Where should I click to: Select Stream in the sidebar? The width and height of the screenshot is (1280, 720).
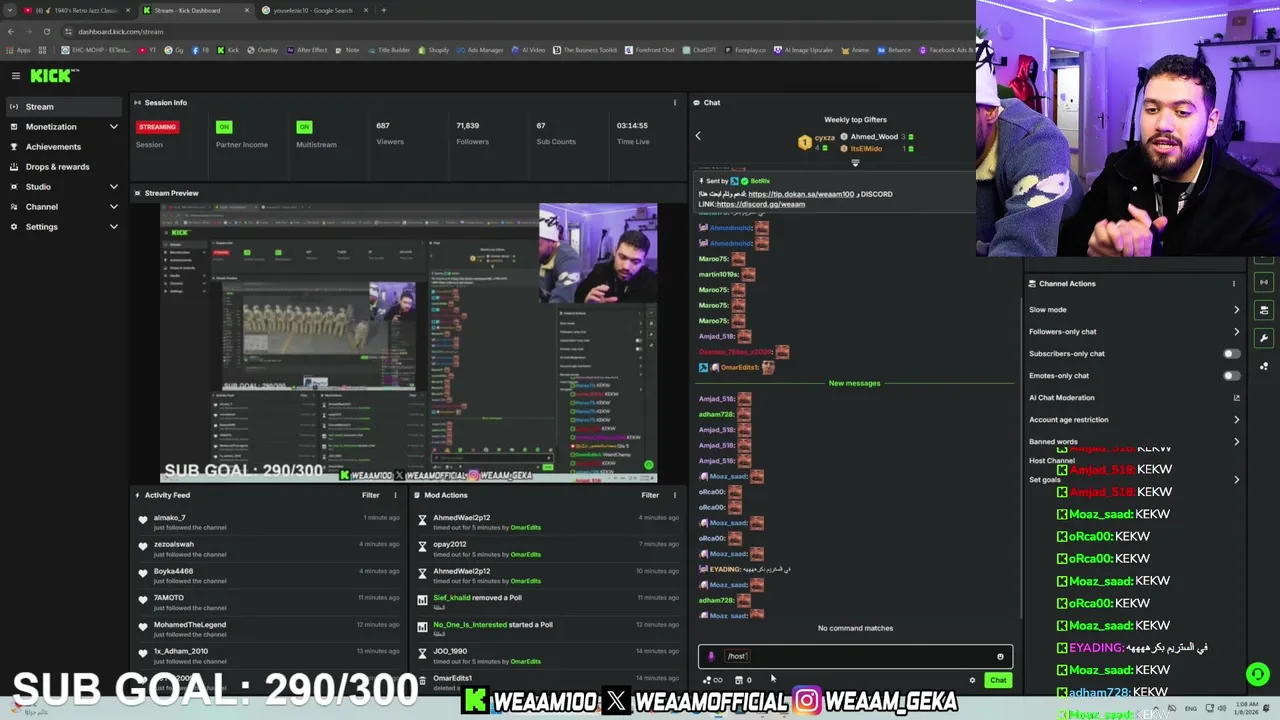pyautogui.click(x=62, y=106)
